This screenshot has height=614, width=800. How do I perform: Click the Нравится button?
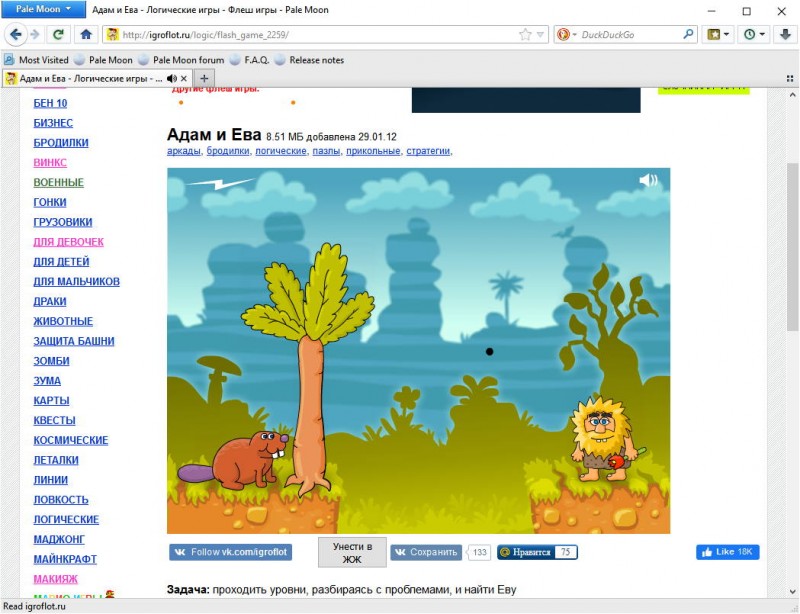[x=537, y=552]
